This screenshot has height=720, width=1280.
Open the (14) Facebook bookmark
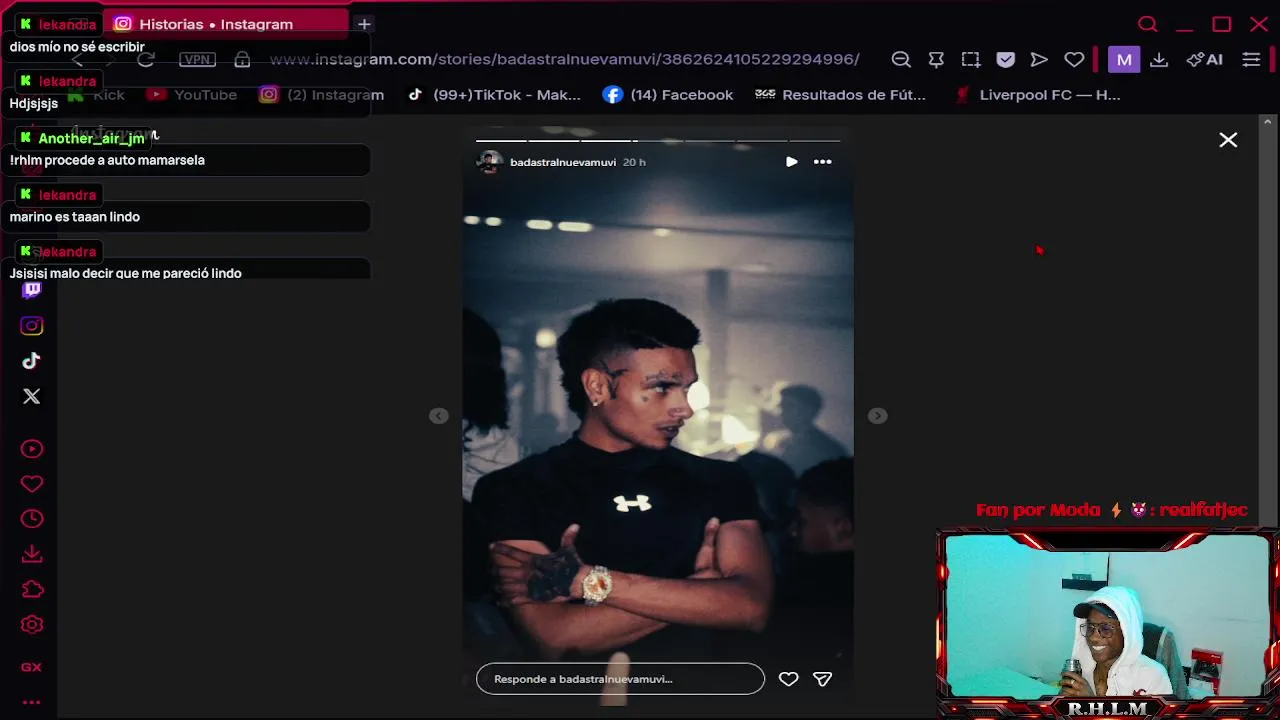pyautogui.click(x=668, y=95)
